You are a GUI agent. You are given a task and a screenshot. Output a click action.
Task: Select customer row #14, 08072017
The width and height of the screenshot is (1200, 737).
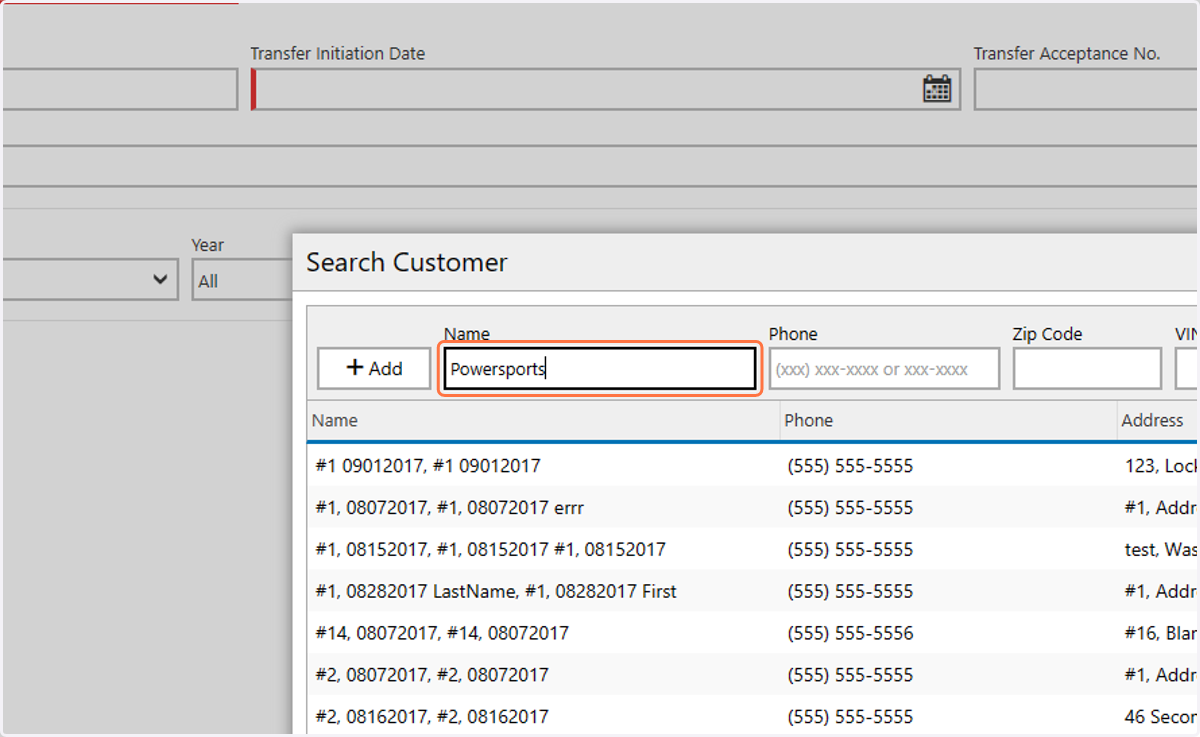tap(752, 633)
